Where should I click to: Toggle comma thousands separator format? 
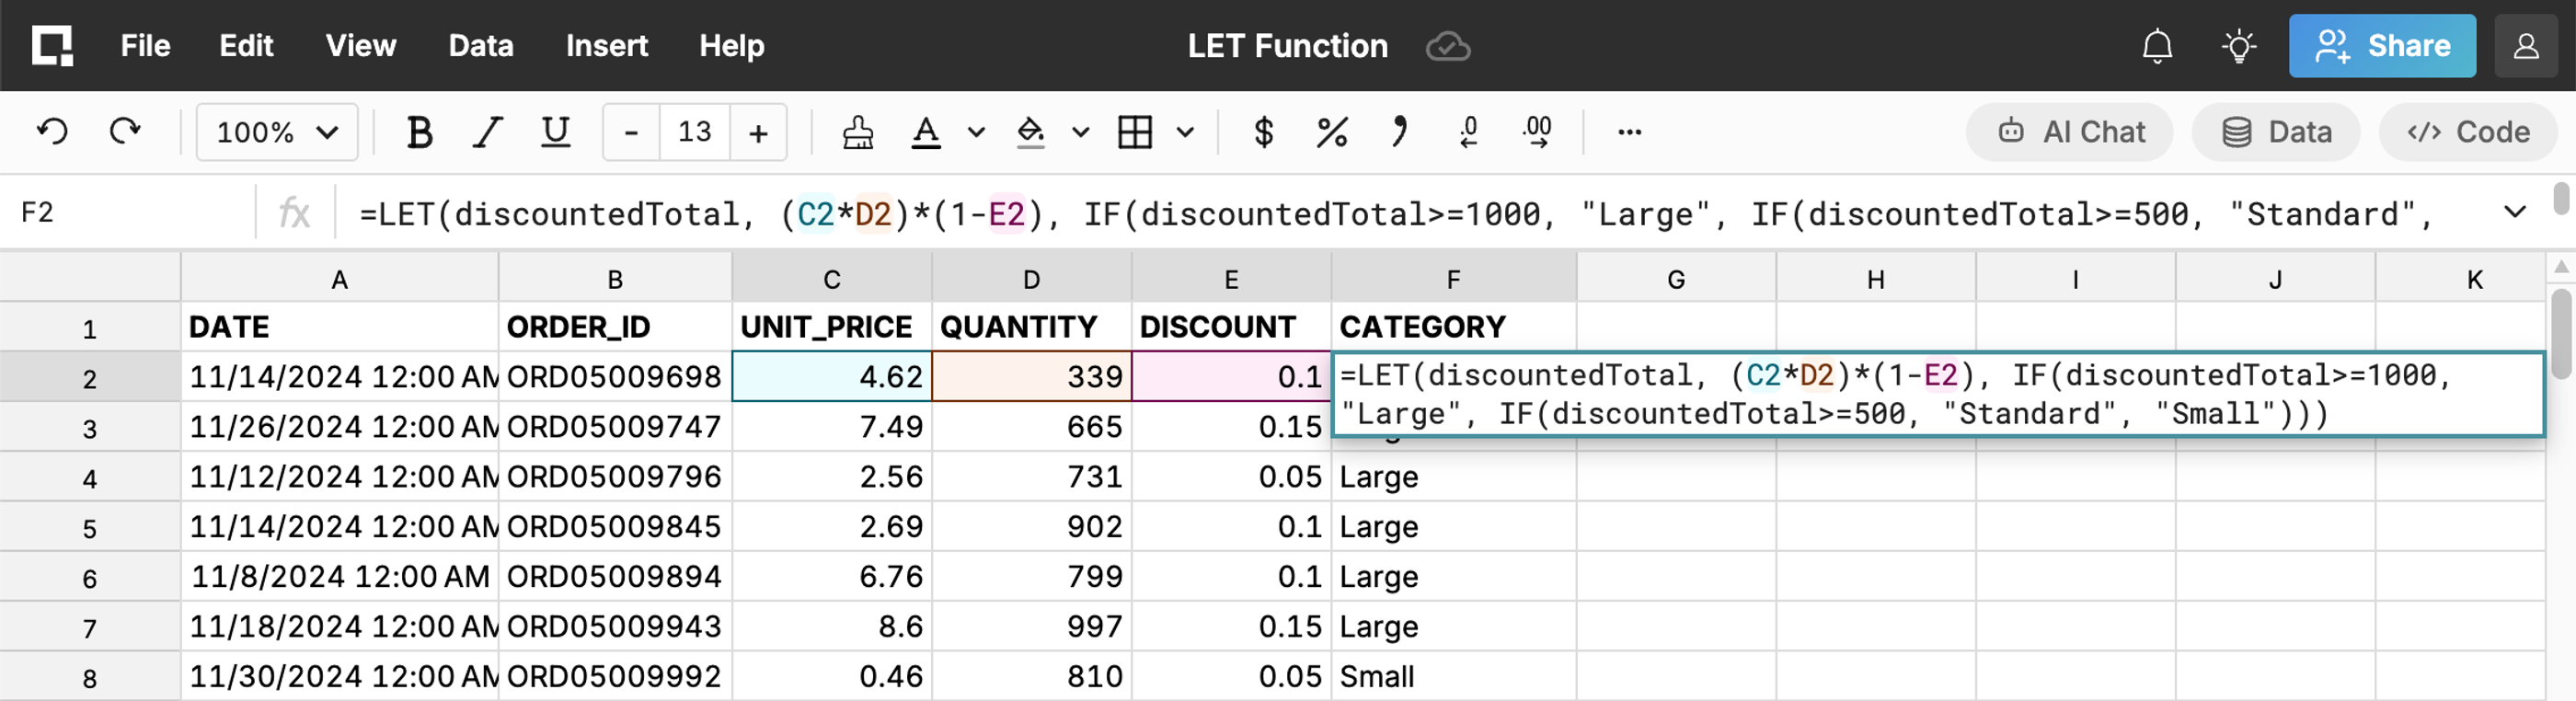(x=1400, y=132)
